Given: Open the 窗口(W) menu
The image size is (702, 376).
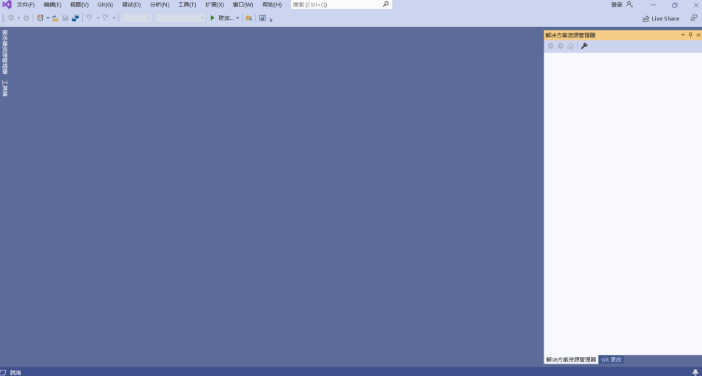Looking at the screenshot, I should 243,4.
